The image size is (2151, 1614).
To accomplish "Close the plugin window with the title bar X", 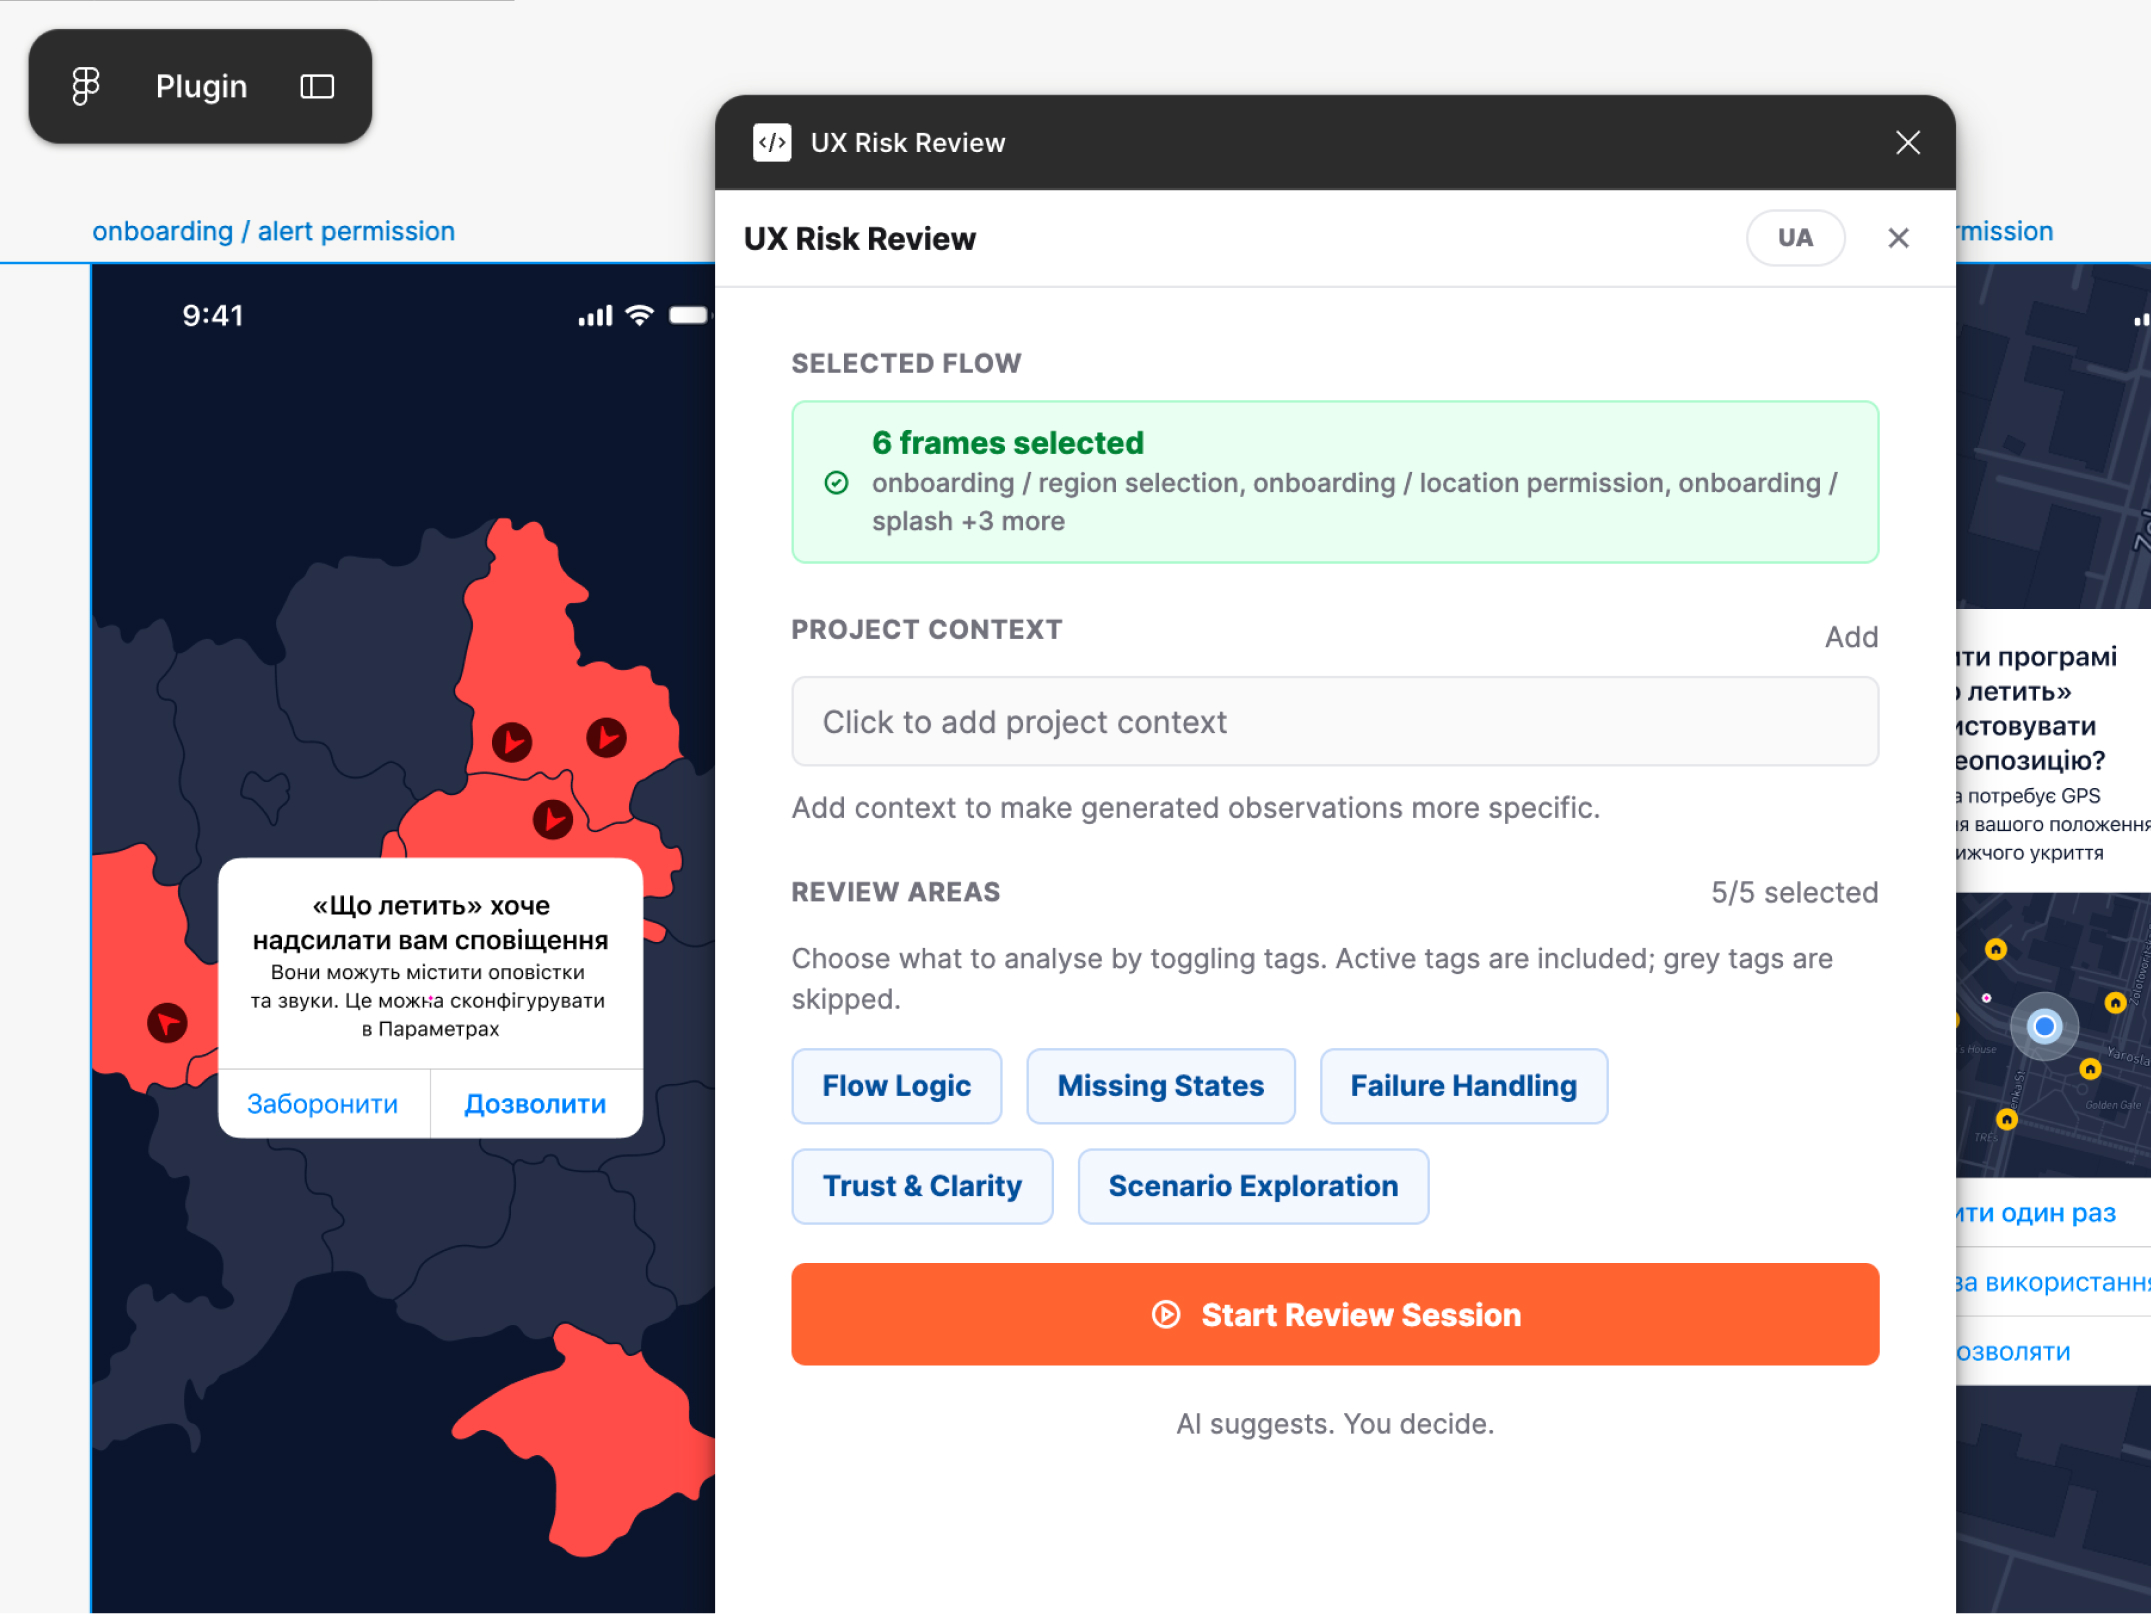I will (1908, 143).
